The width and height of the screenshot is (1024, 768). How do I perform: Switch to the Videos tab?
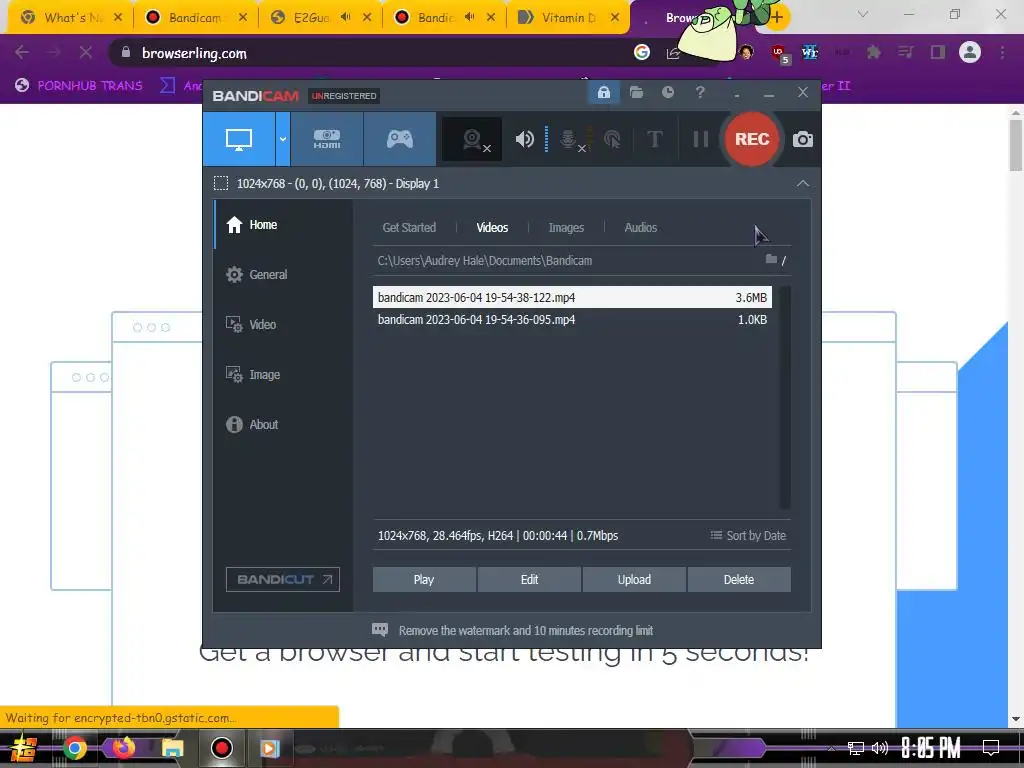492,227
